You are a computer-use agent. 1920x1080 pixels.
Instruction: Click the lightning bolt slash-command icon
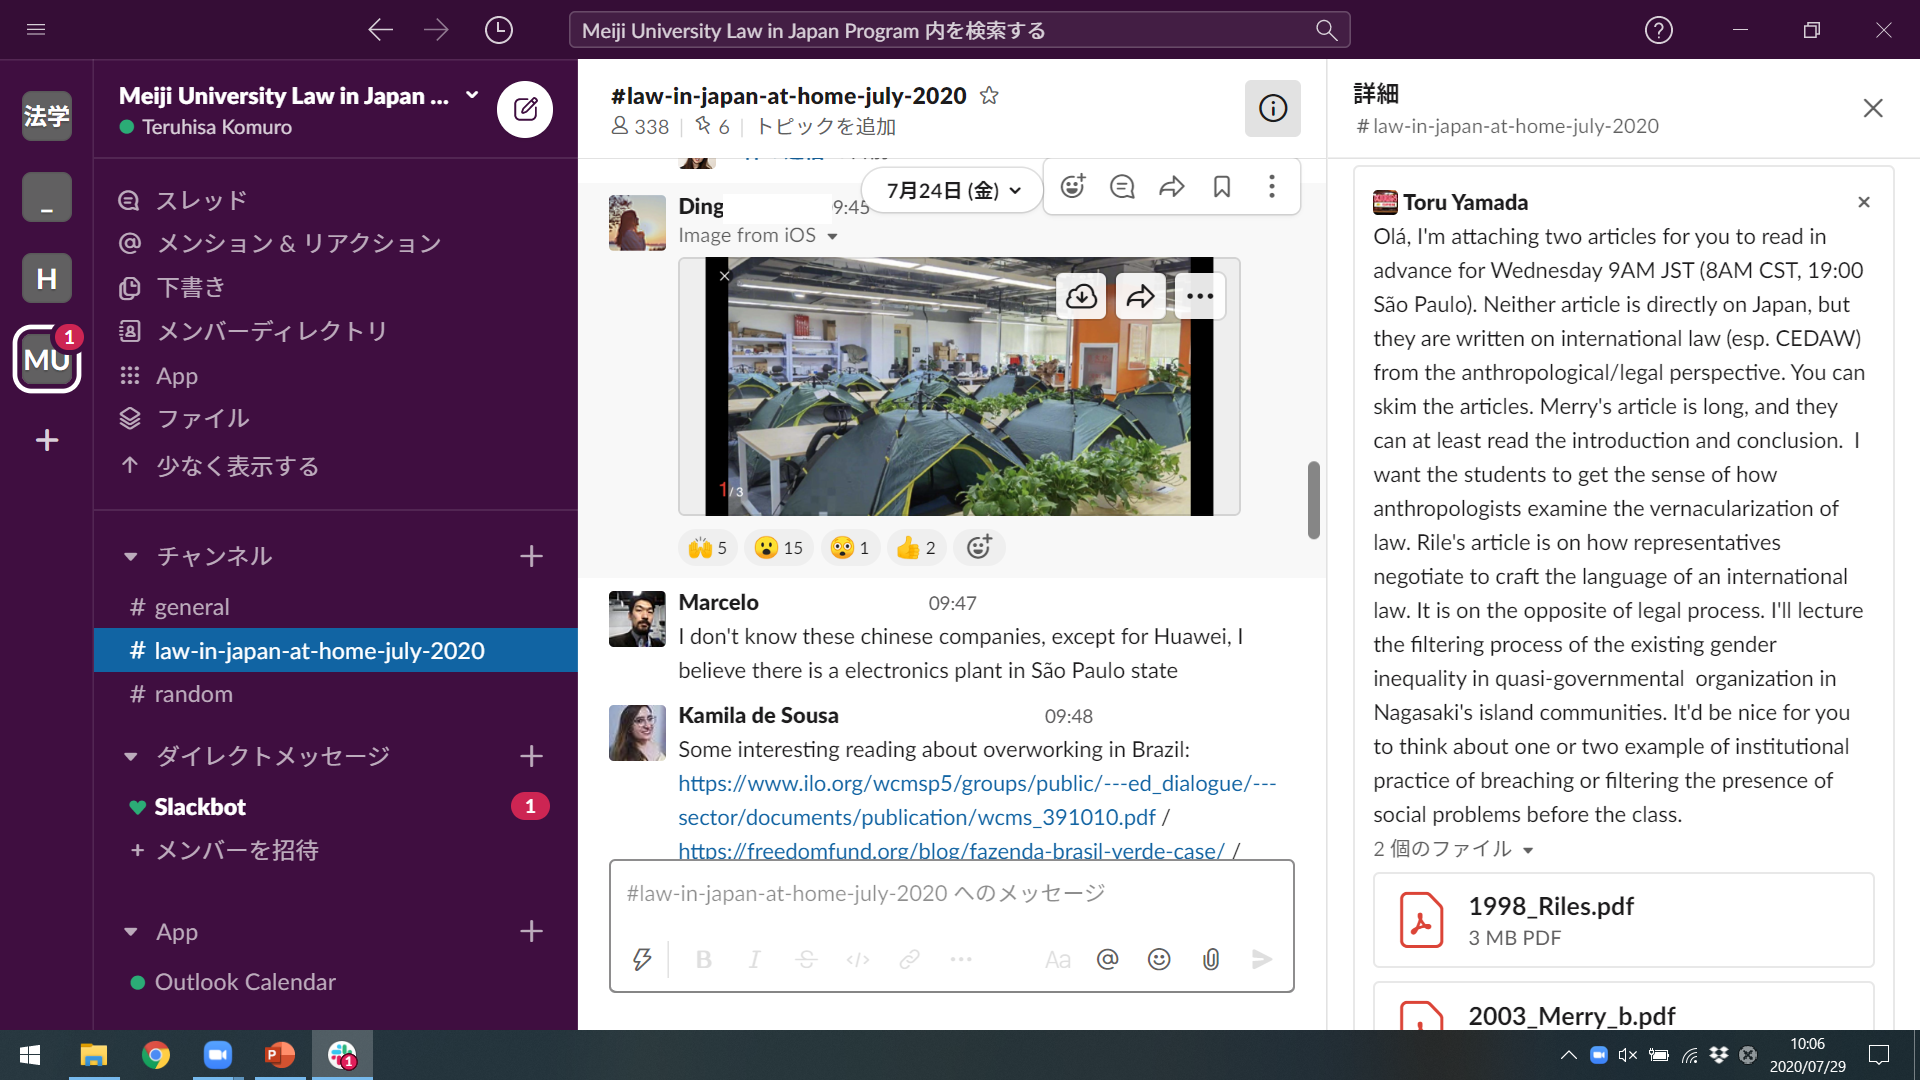642,960
